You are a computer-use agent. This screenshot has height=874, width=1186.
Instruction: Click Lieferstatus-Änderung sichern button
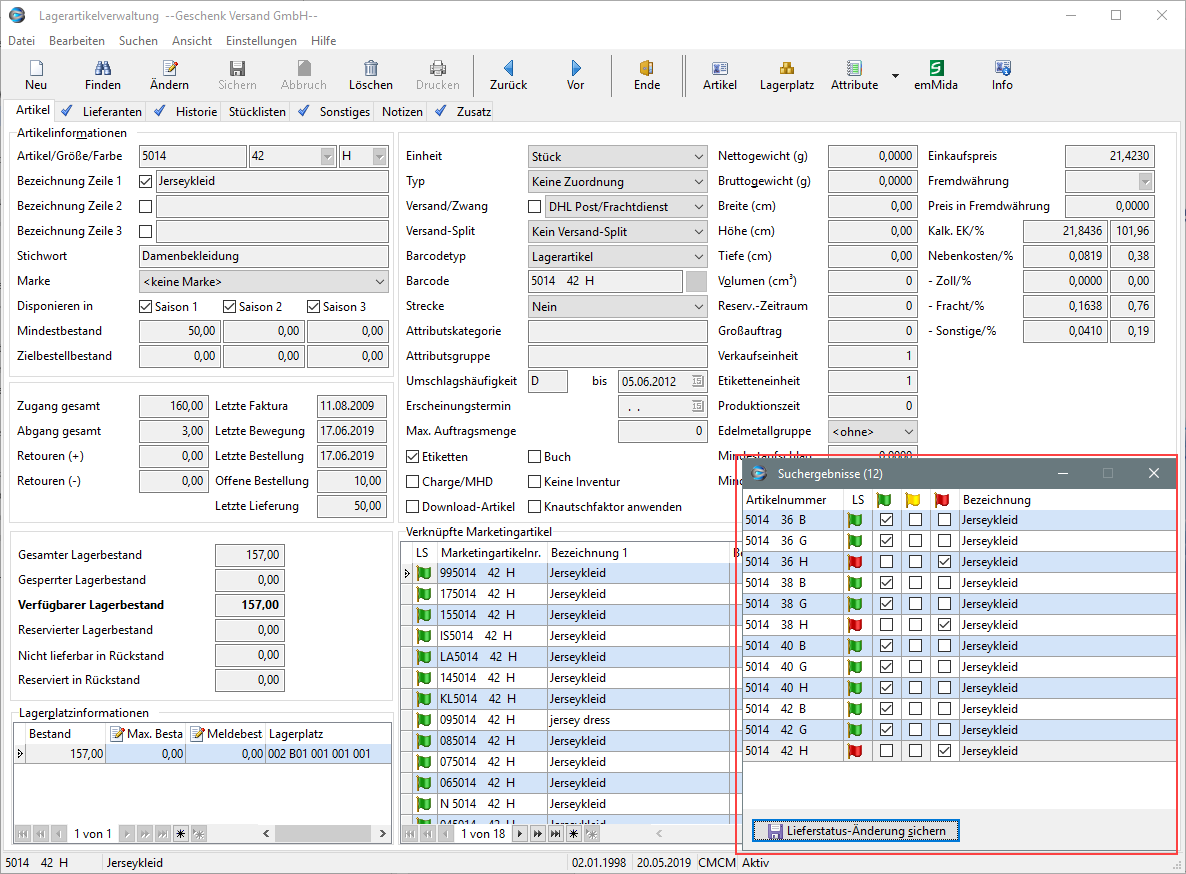[856, 831]
